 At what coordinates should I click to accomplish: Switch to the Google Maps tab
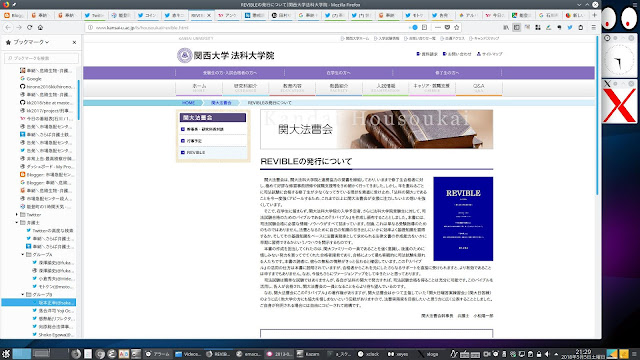coord(522,15)
